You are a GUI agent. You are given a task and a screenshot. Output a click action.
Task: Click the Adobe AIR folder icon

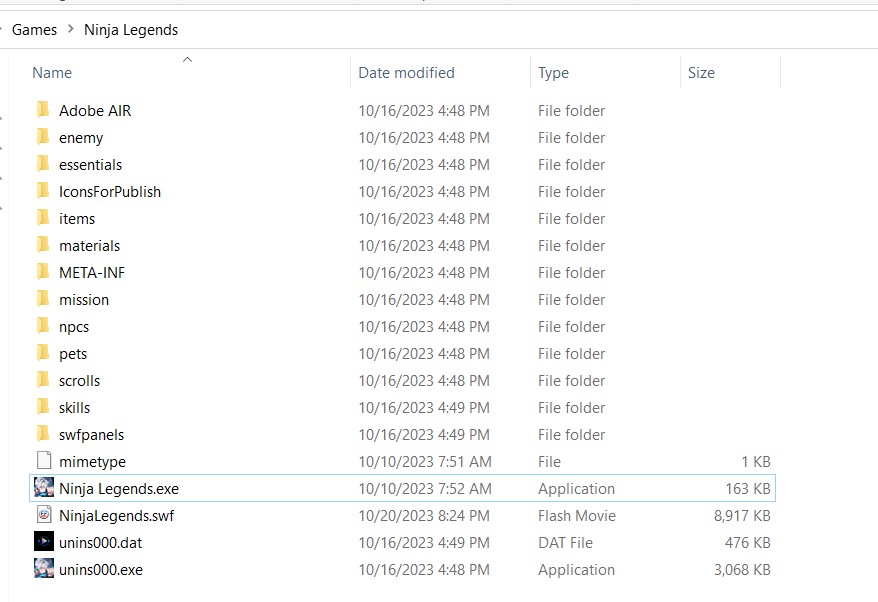tap(43, 110)
